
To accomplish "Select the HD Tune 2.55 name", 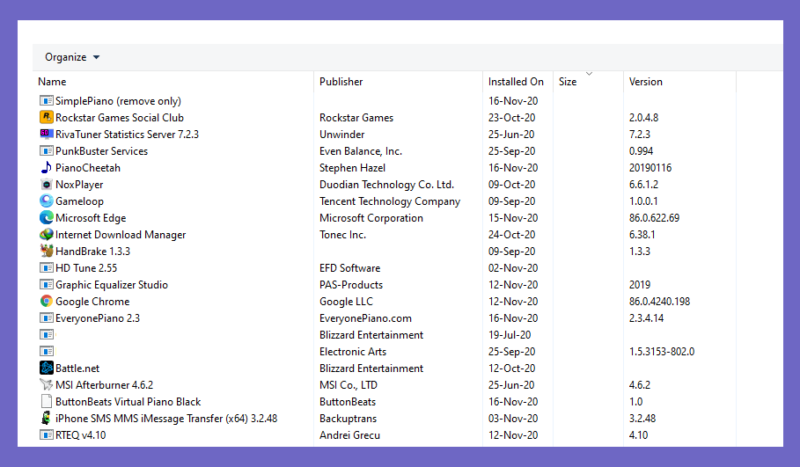I will [x=86, y=268].
